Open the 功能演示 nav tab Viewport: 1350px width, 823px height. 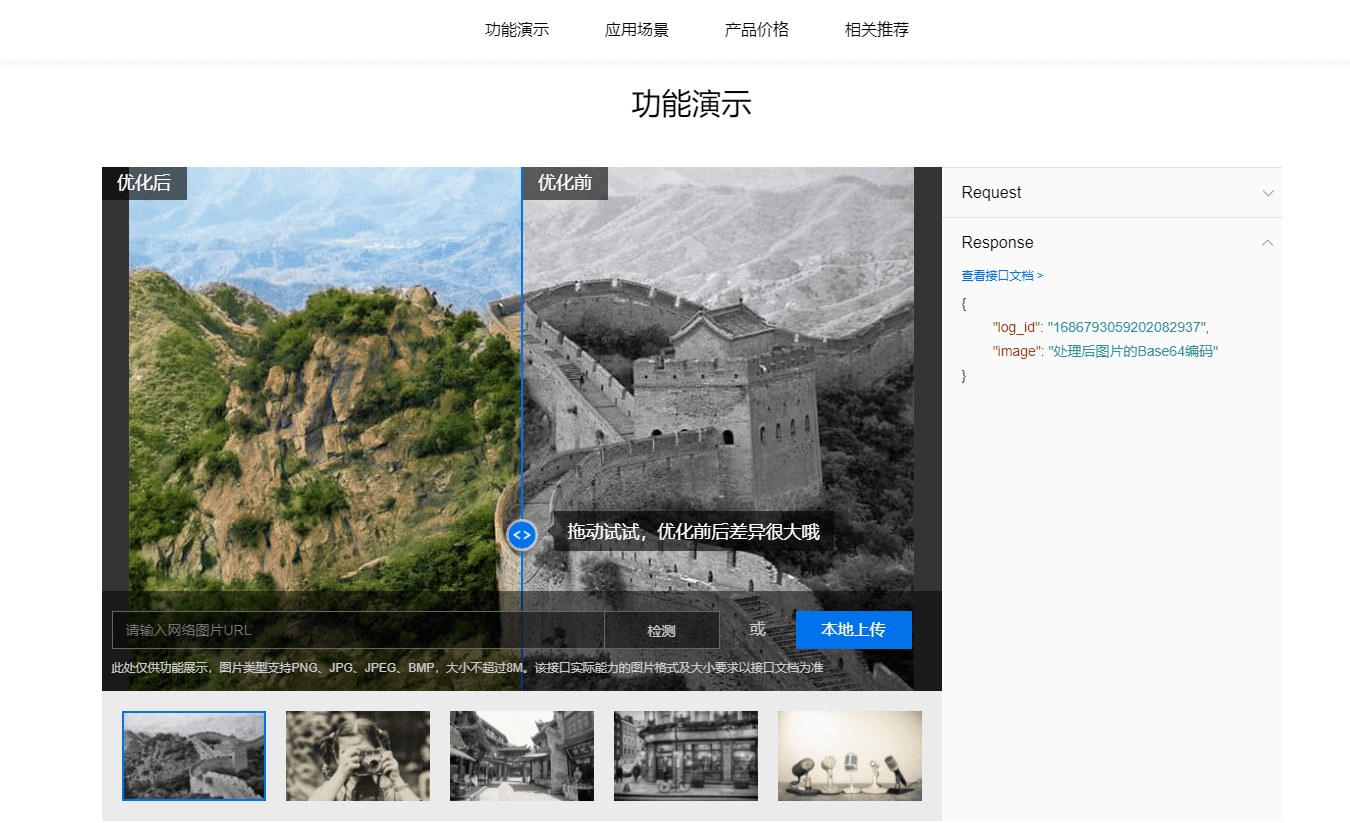click(x=517, y=30)
